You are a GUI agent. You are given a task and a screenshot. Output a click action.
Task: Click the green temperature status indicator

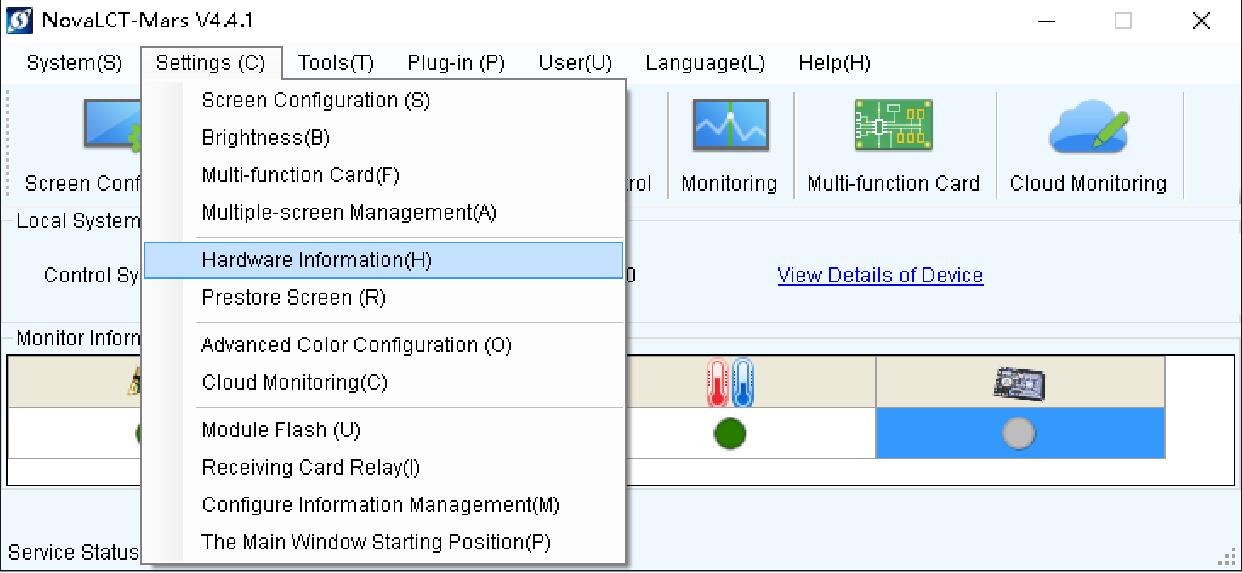tap(730, 434)
